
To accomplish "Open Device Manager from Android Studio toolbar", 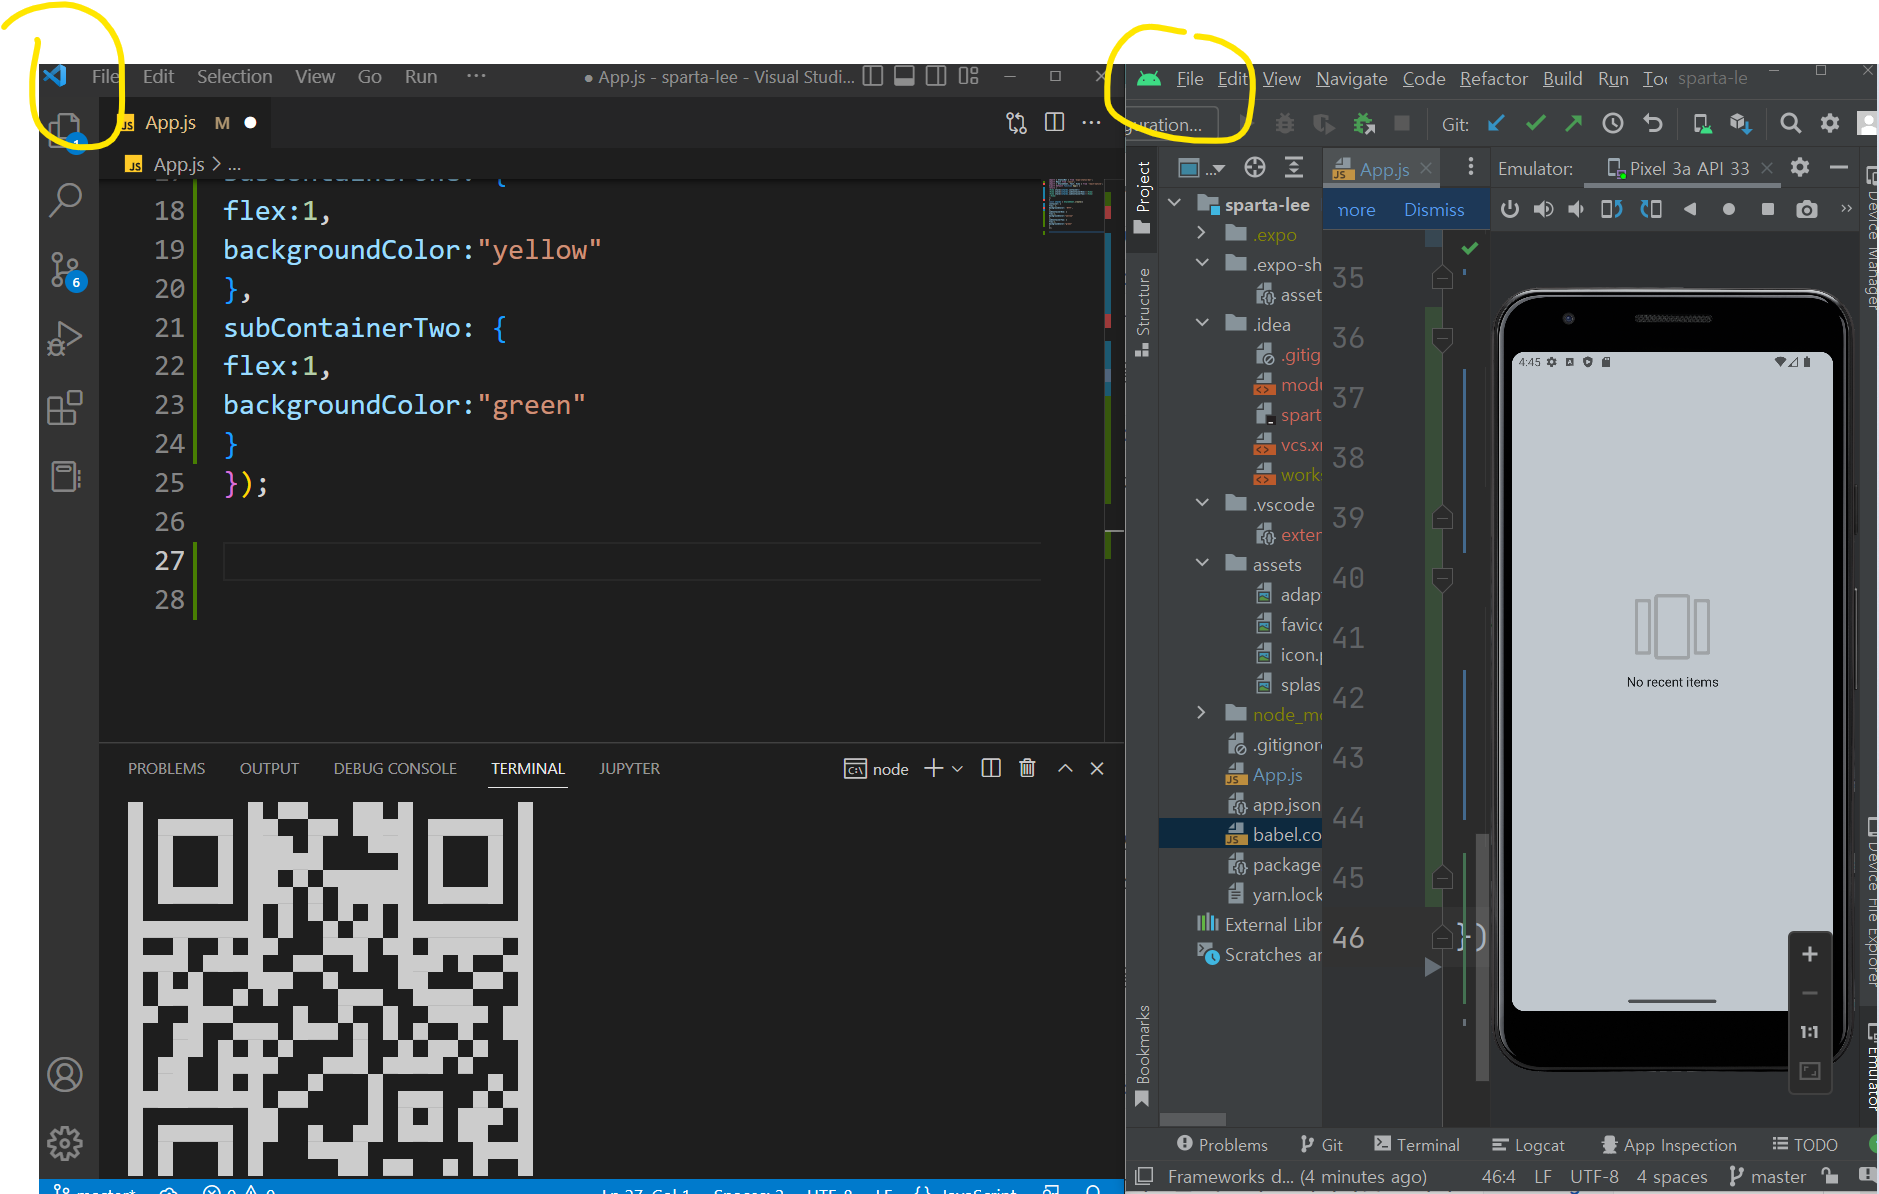I will point(1701,123).
